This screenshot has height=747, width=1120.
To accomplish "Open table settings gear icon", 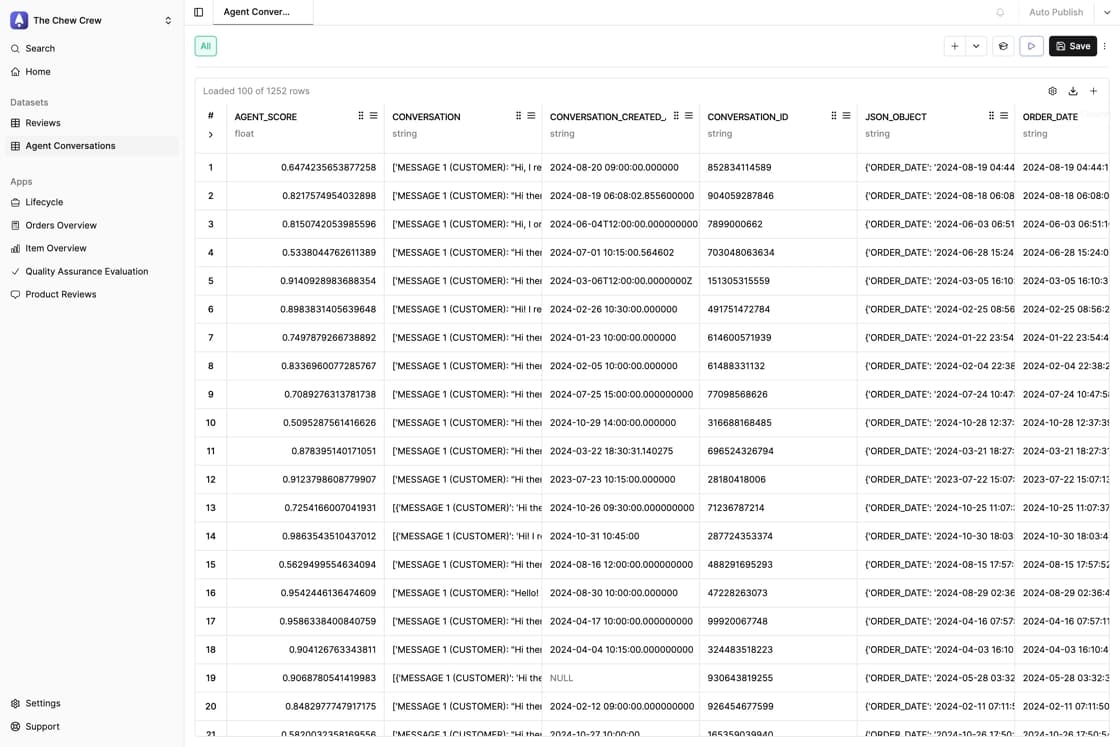I will pyautogui.click(x=1052, y=91).
